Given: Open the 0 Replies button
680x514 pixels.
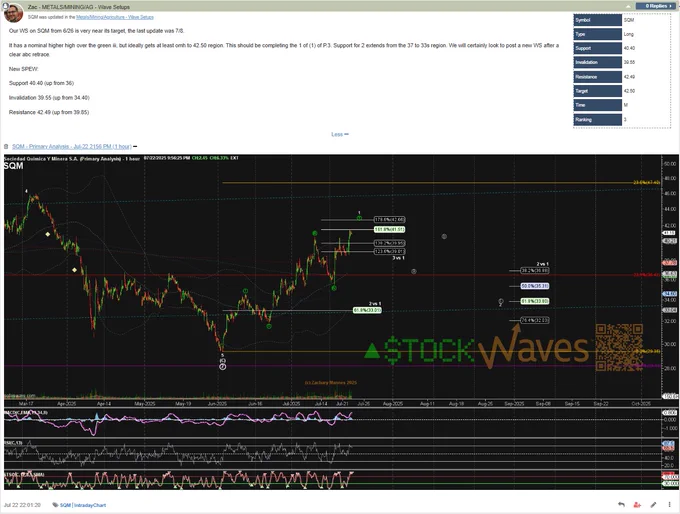Looking at the screenshot, I should coord(656,6).
